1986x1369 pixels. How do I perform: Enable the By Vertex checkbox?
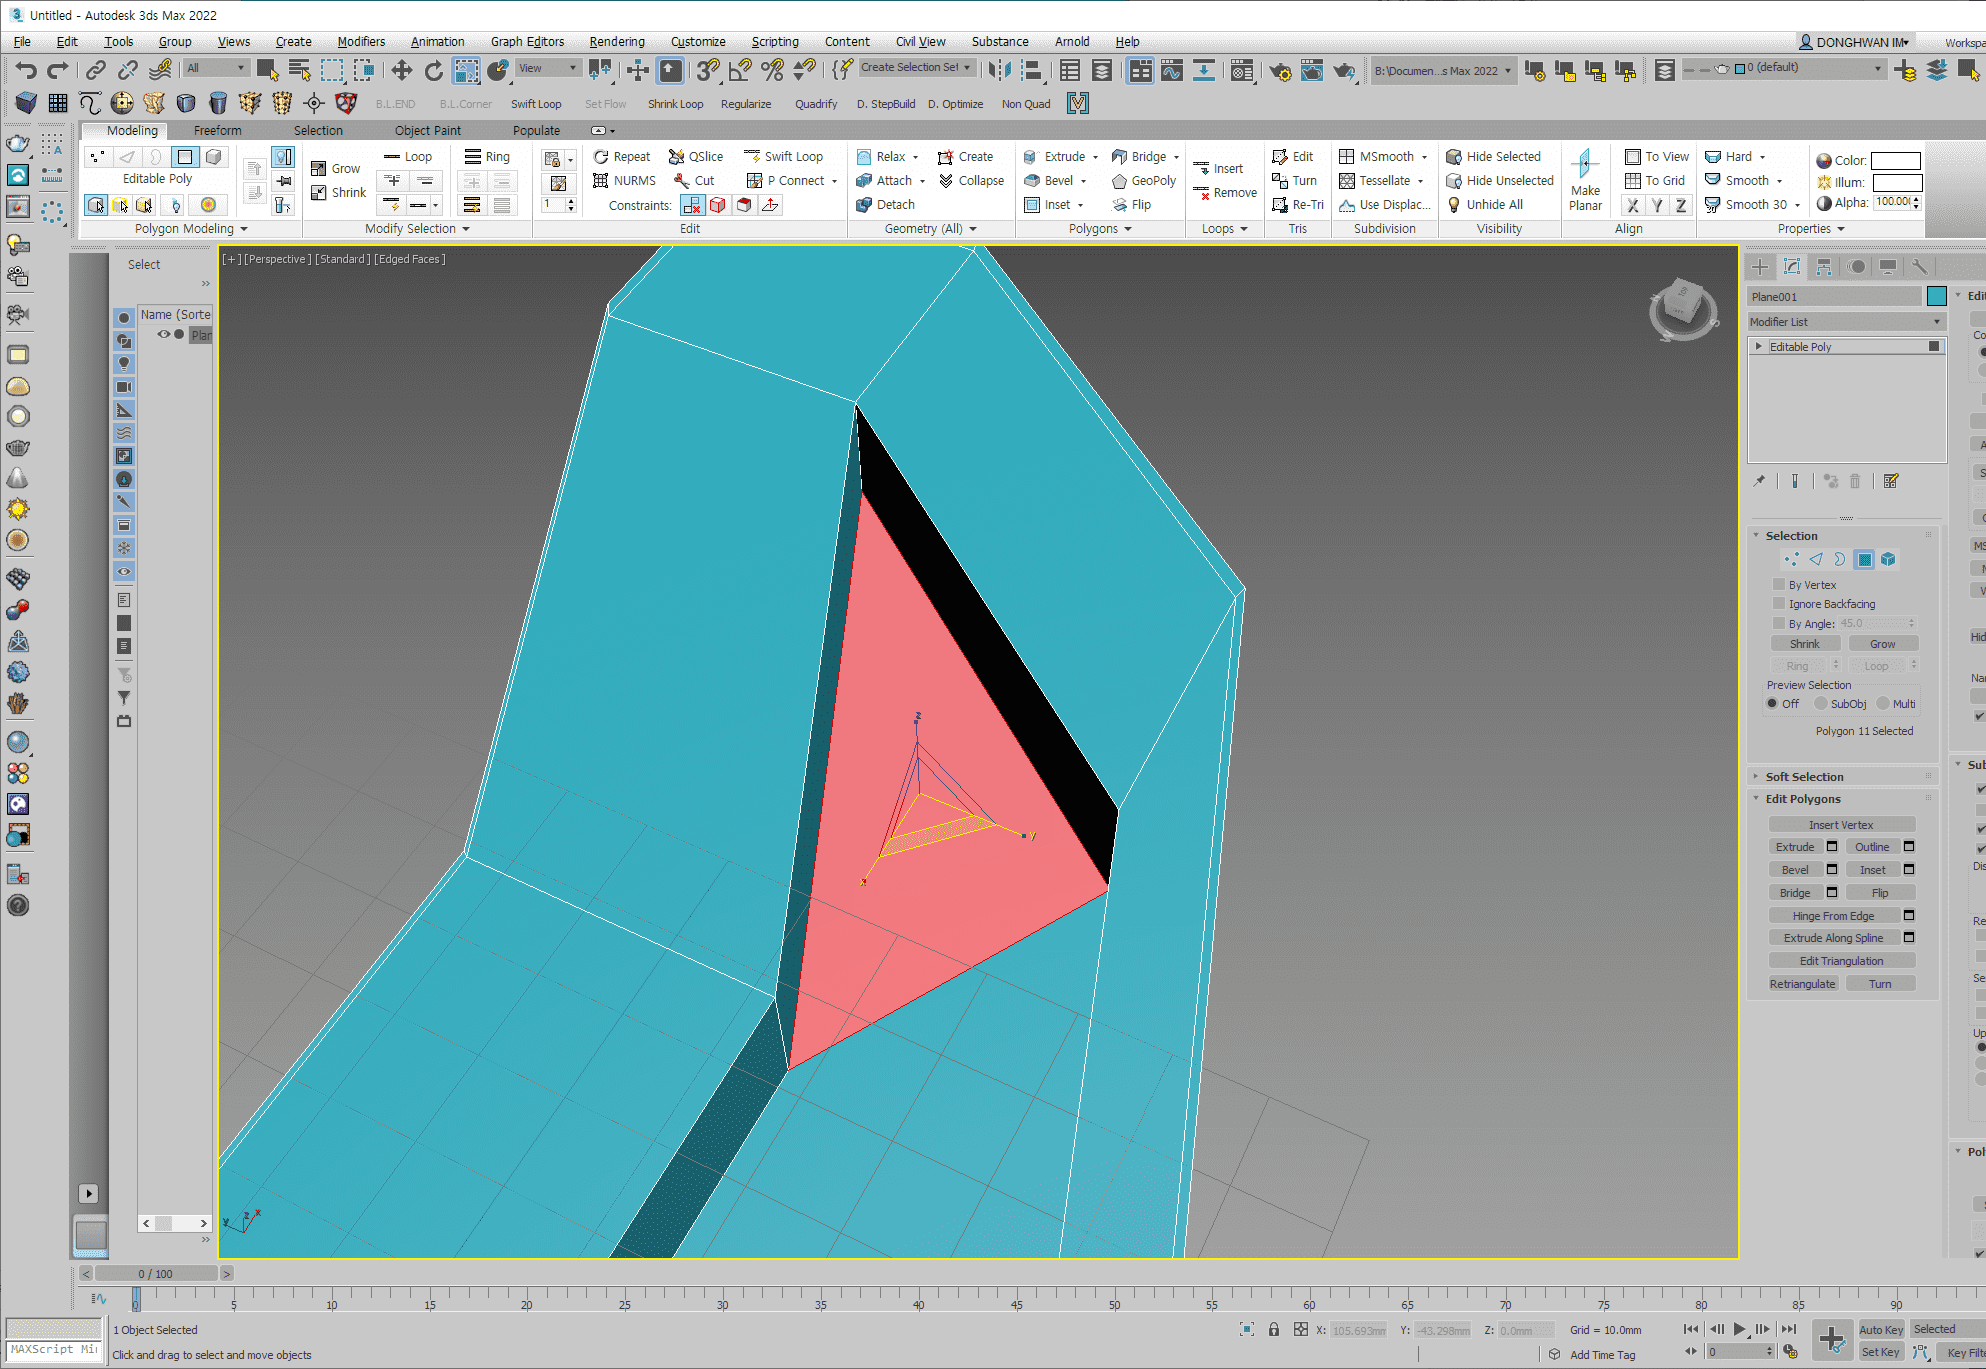(1779, 585)
